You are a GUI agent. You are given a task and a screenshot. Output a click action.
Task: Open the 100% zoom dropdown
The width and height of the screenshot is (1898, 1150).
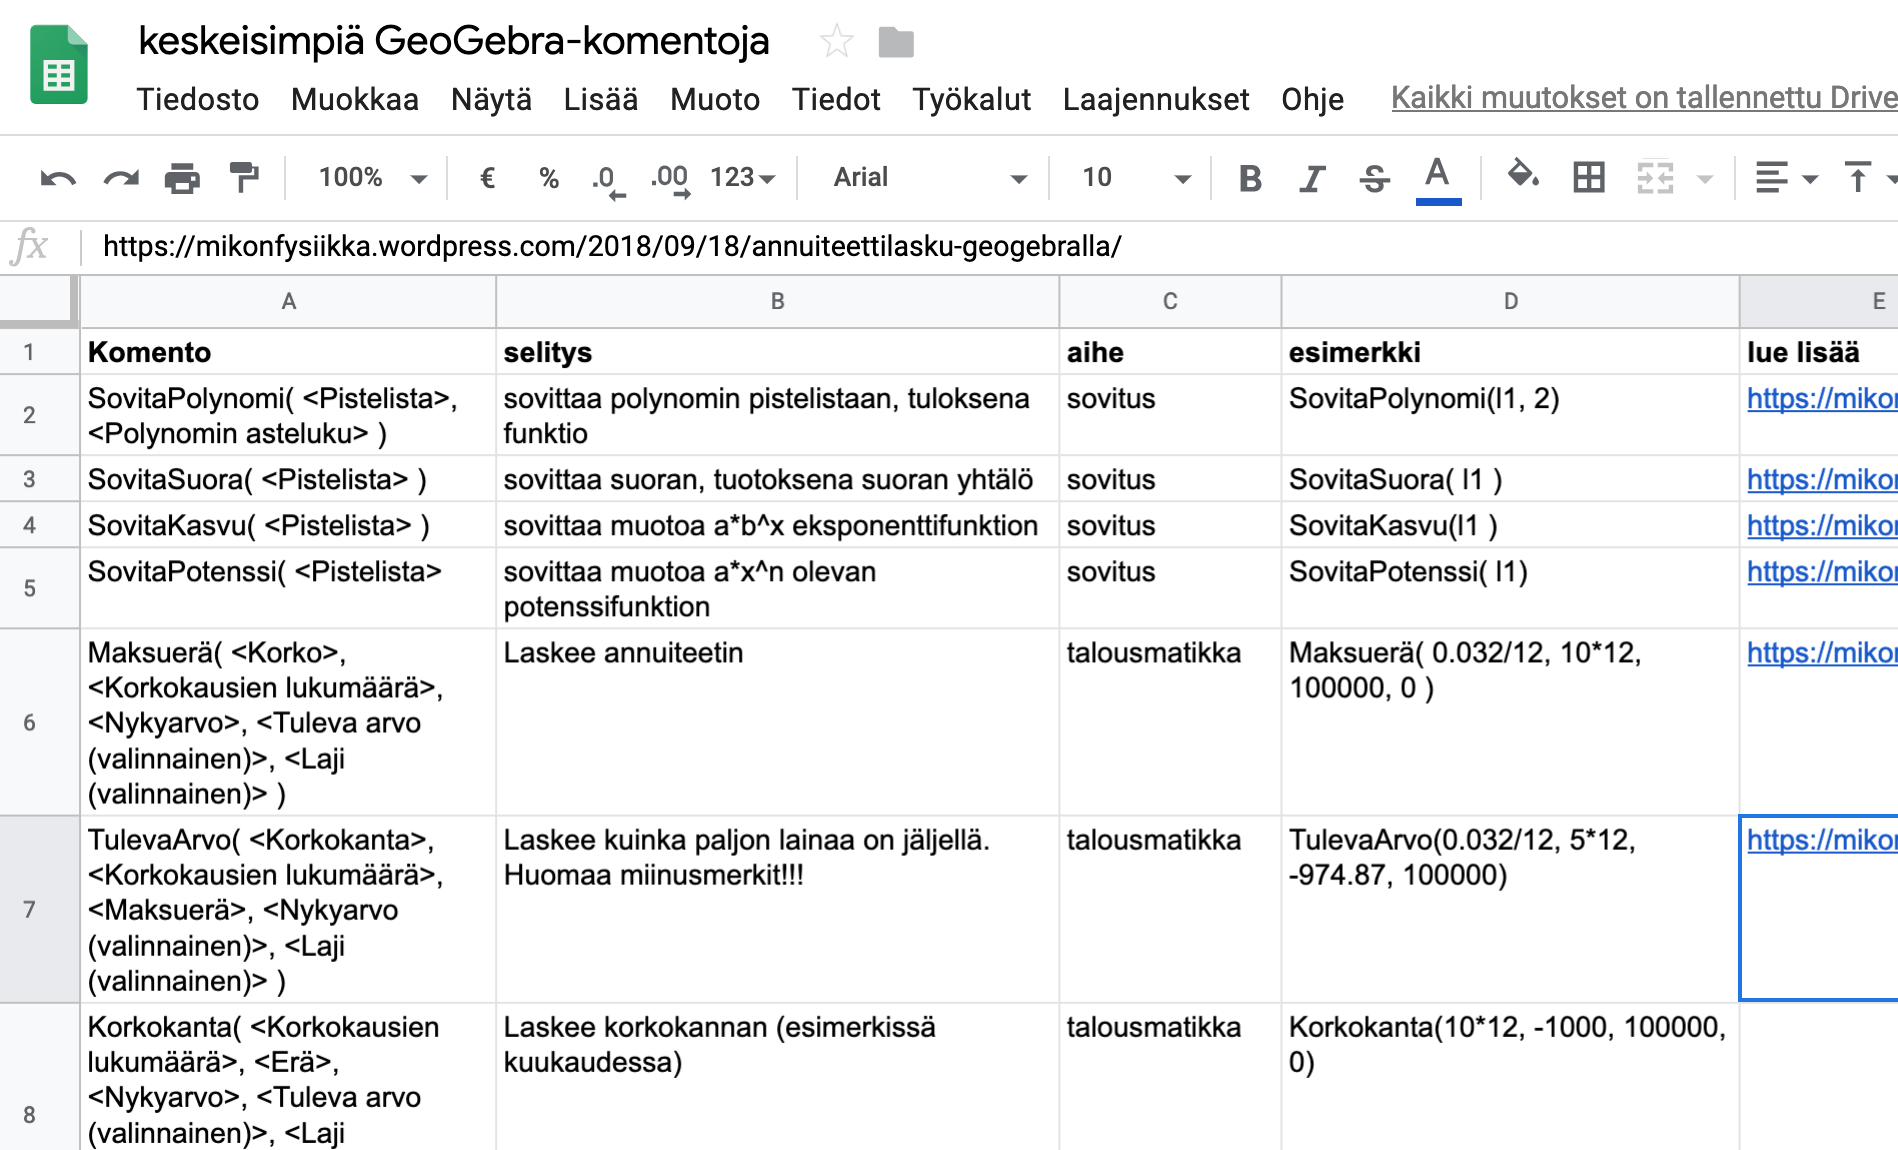(x=371, y=178)
